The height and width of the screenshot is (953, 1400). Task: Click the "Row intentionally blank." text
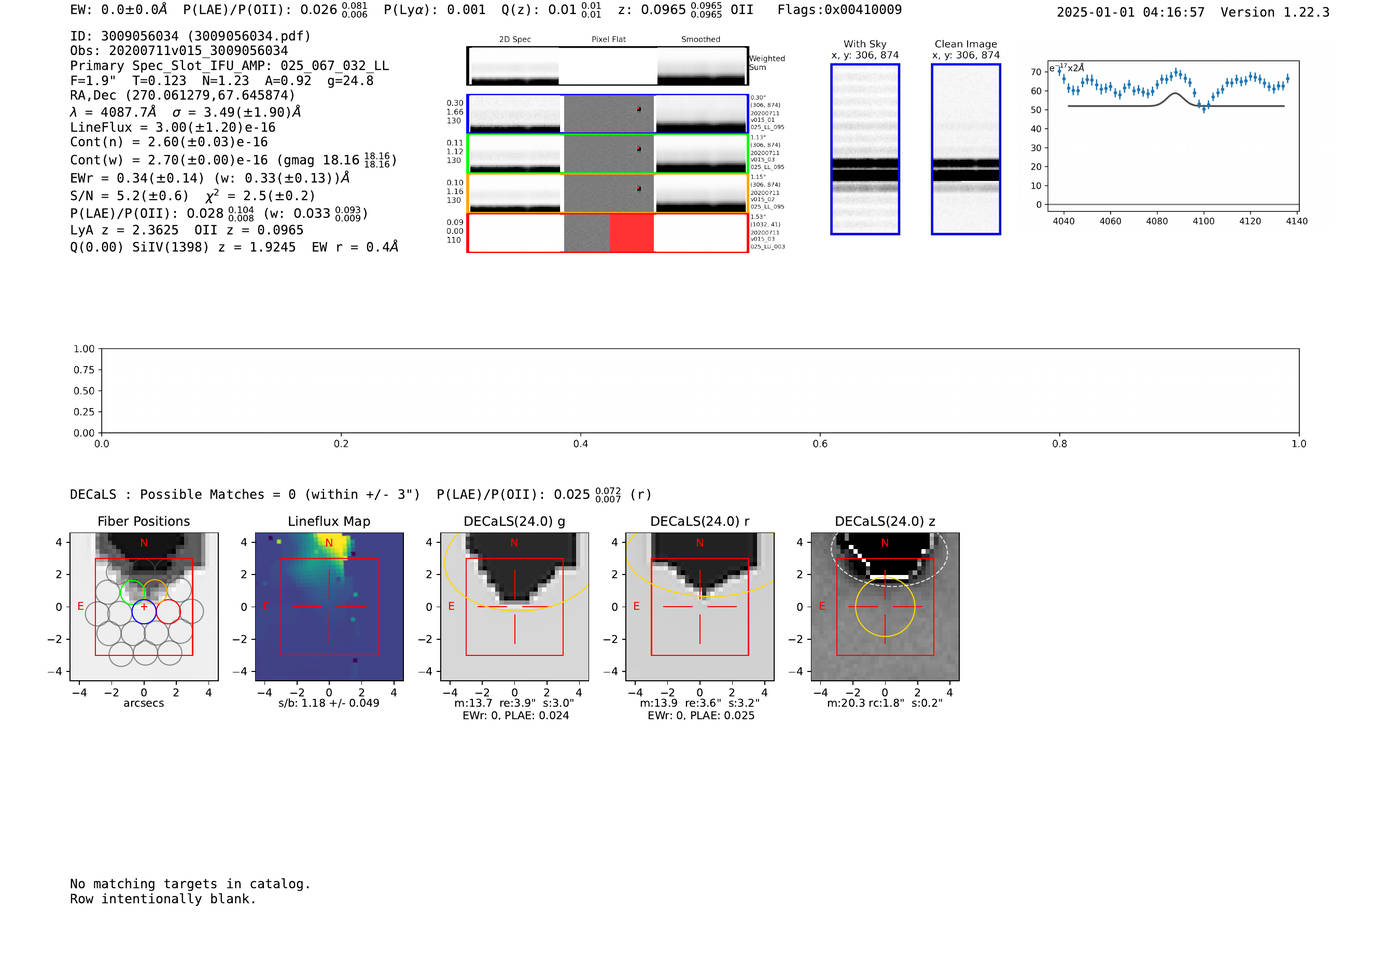coord(163,899)
